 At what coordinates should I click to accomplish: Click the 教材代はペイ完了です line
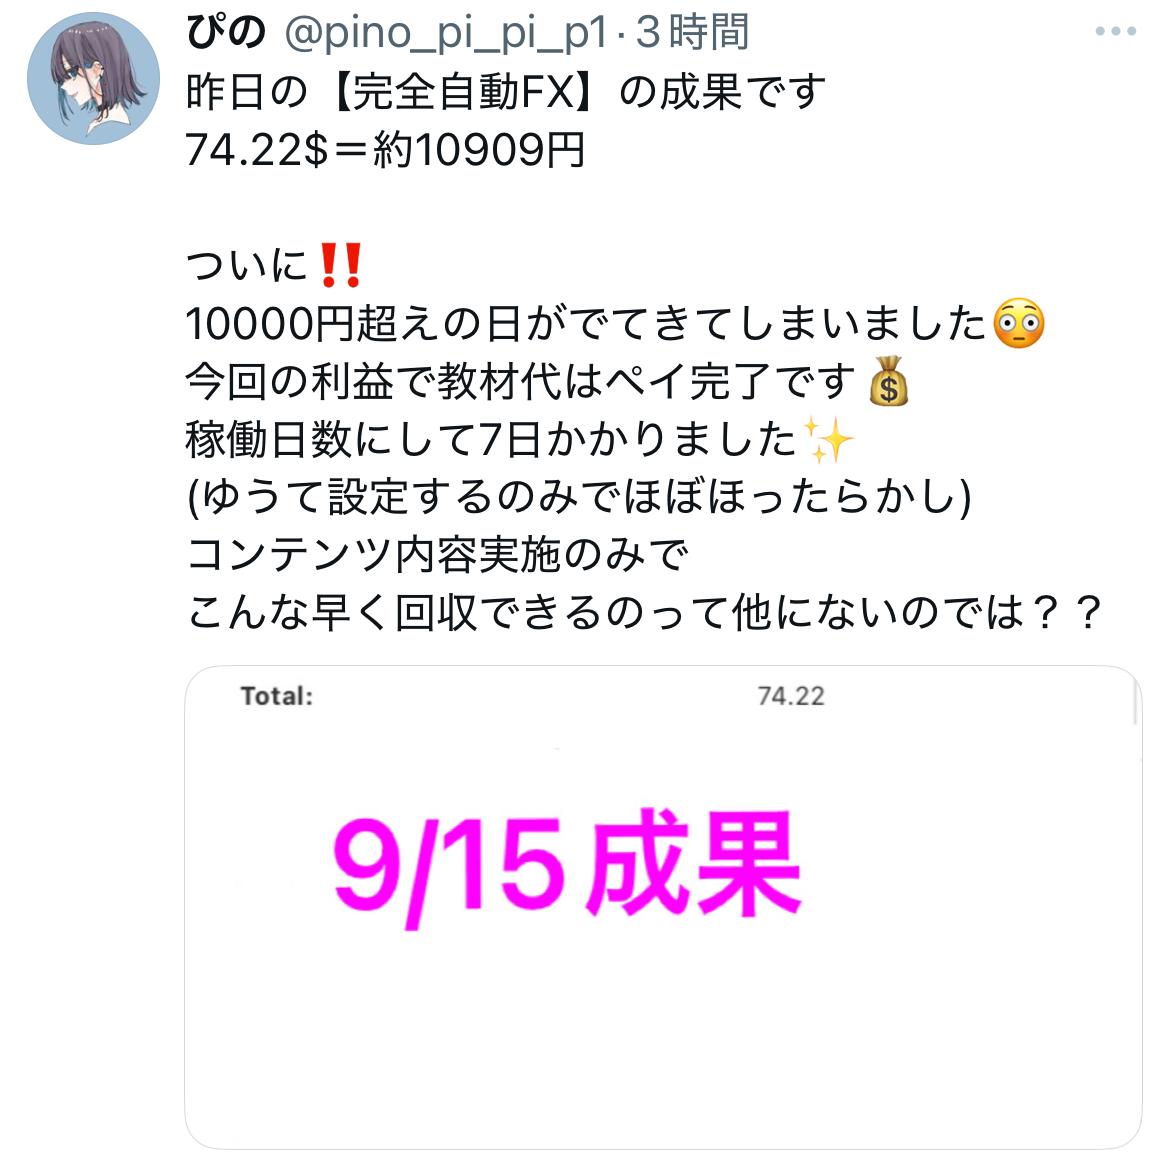547,381
